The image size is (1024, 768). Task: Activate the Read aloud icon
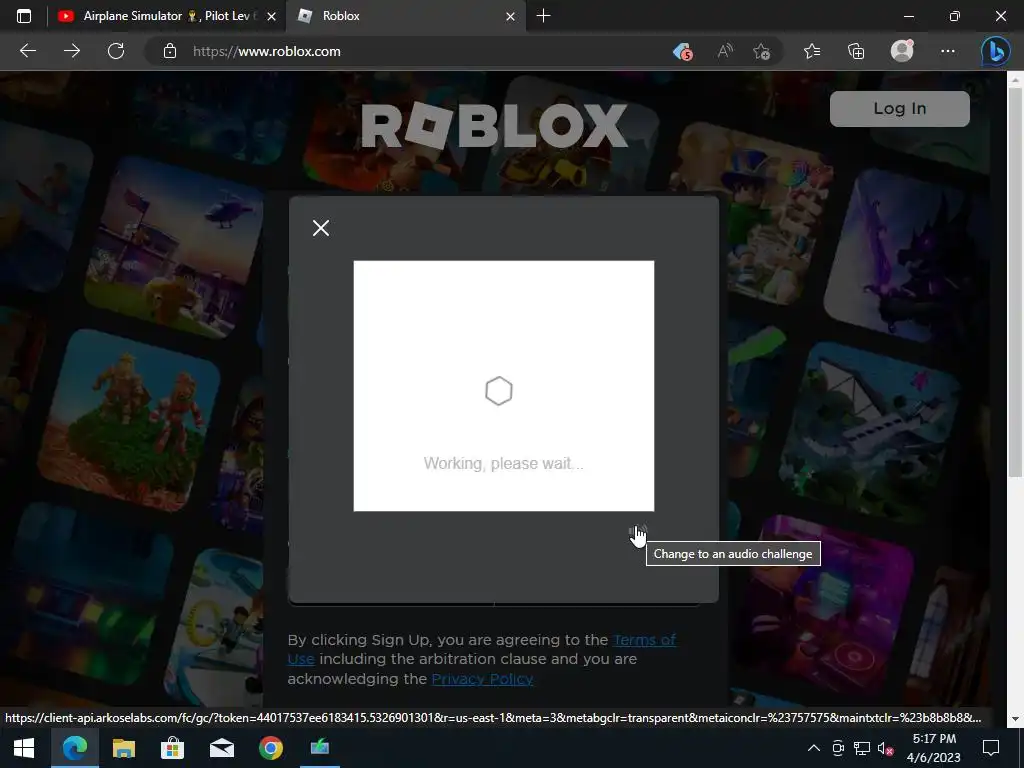click(x=725, y=51)
